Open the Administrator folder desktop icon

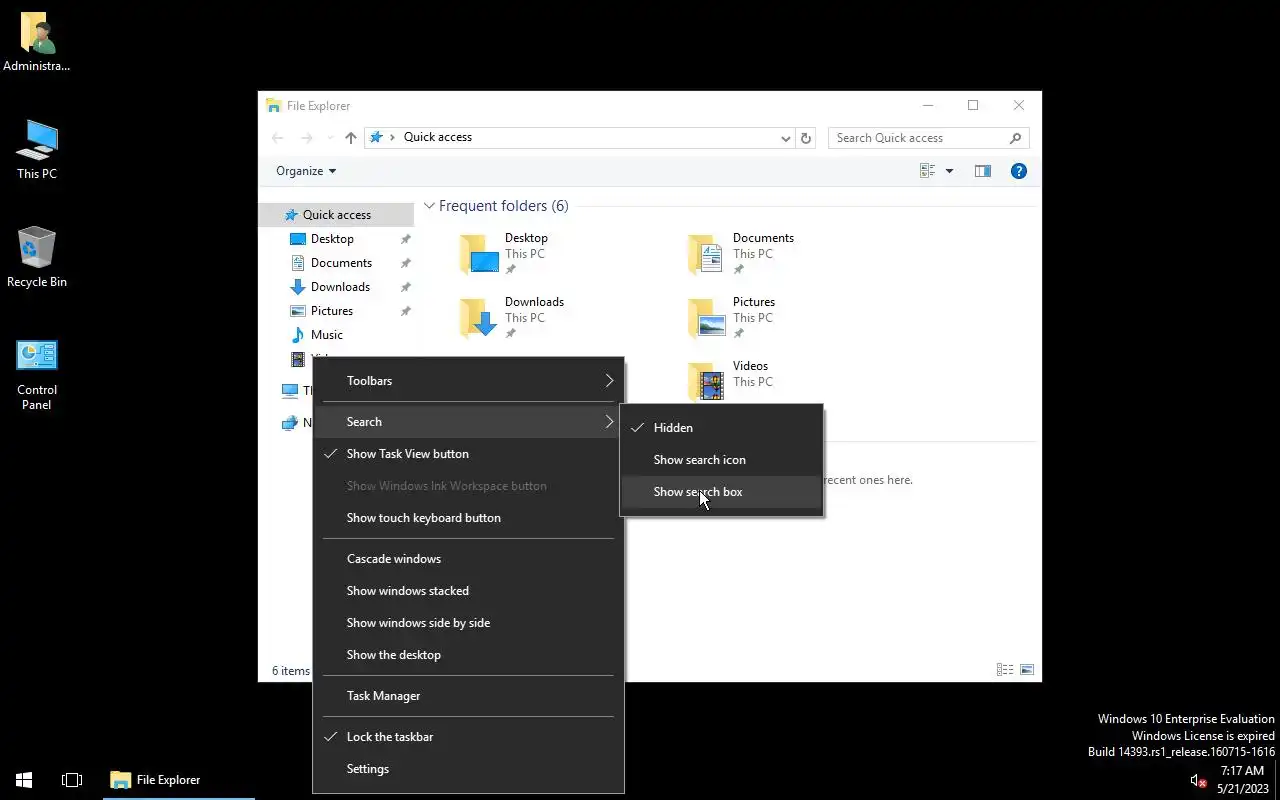37,42
